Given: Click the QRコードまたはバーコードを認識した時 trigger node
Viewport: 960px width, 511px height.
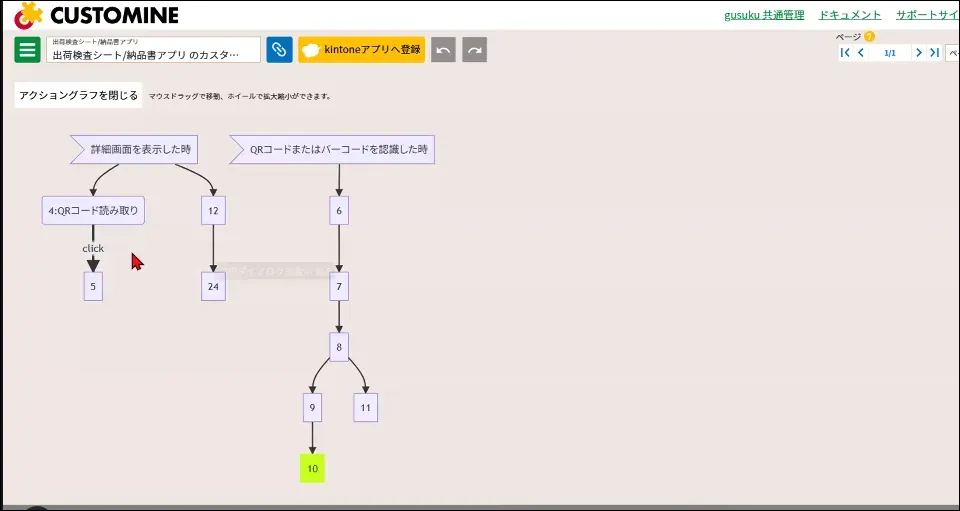Looking at the screenshot, I should pos(333,150).
